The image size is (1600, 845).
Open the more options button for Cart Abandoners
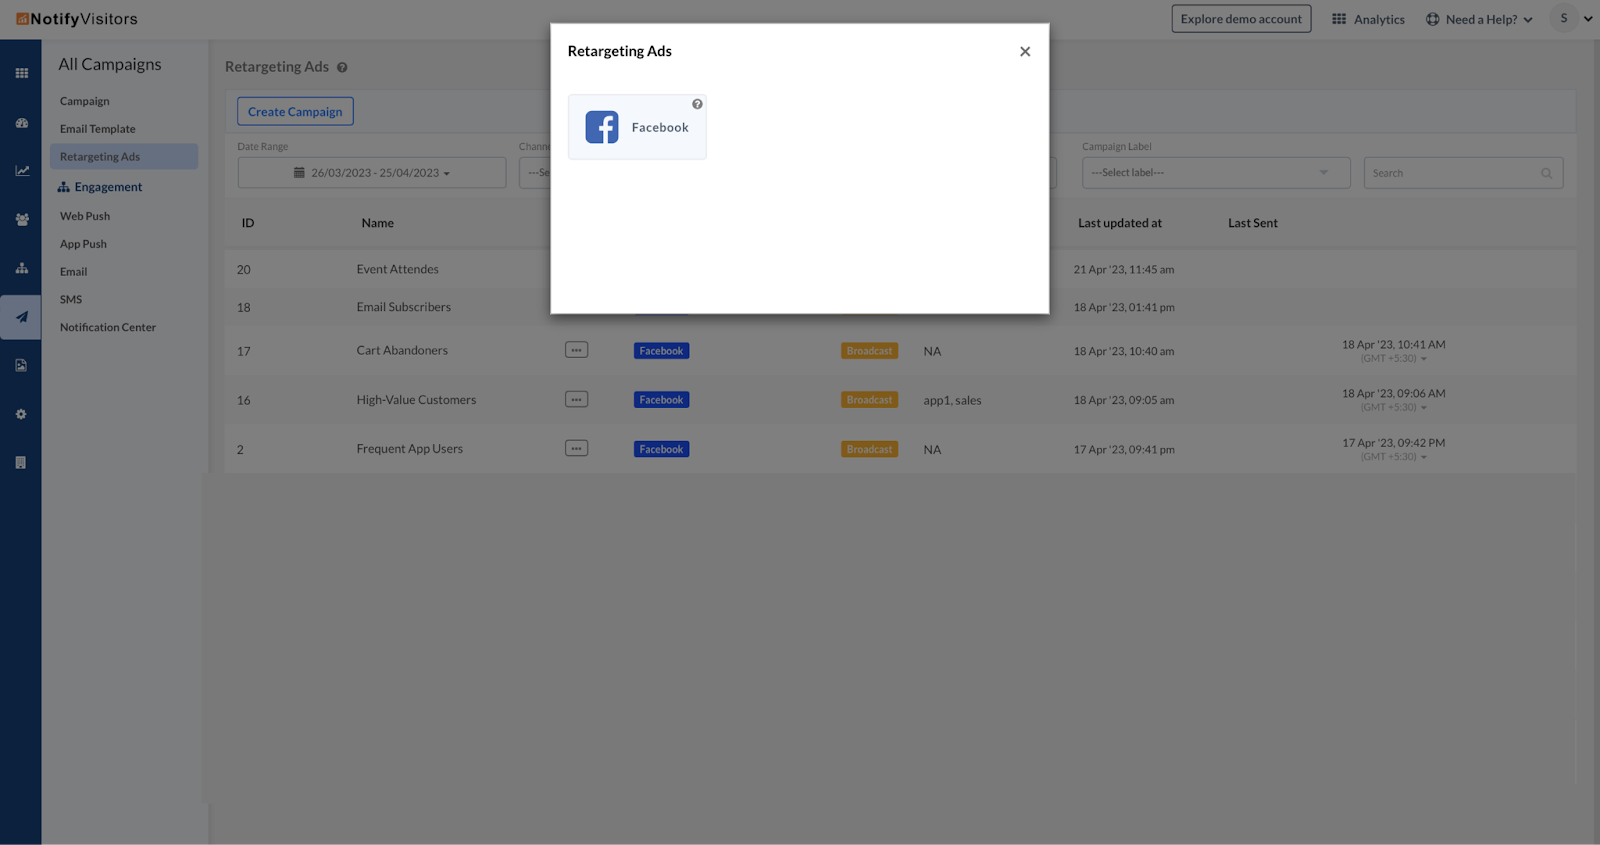(576, 350)
